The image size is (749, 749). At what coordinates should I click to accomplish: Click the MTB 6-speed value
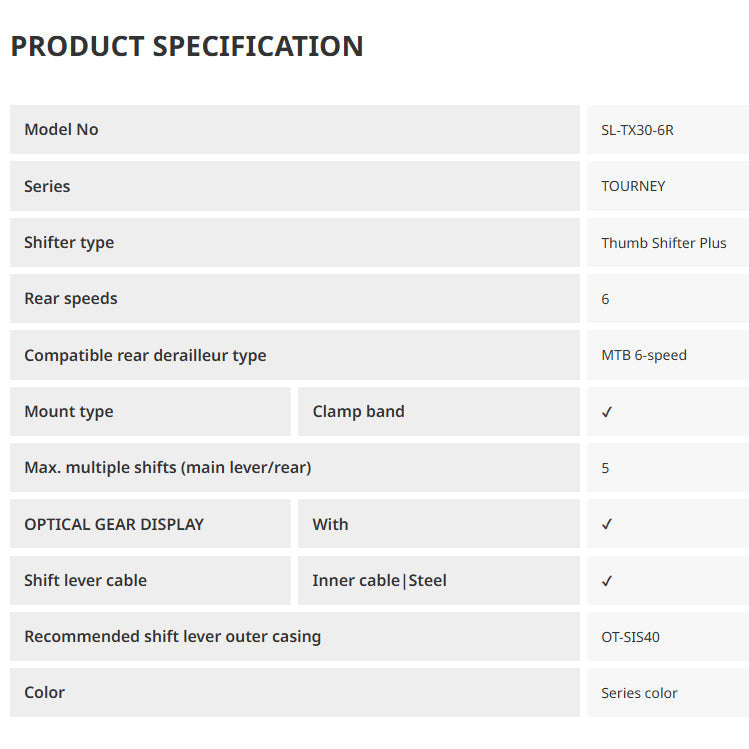point(643,355)
